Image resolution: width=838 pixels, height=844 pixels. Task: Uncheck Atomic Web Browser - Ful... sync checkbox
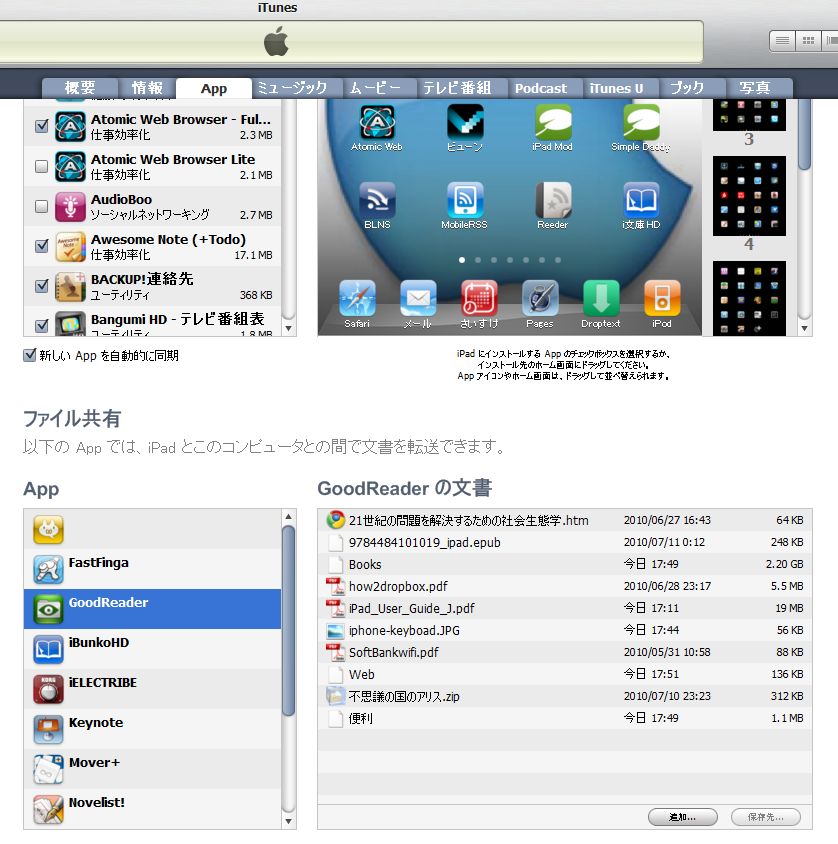click(x=41, y=126)
